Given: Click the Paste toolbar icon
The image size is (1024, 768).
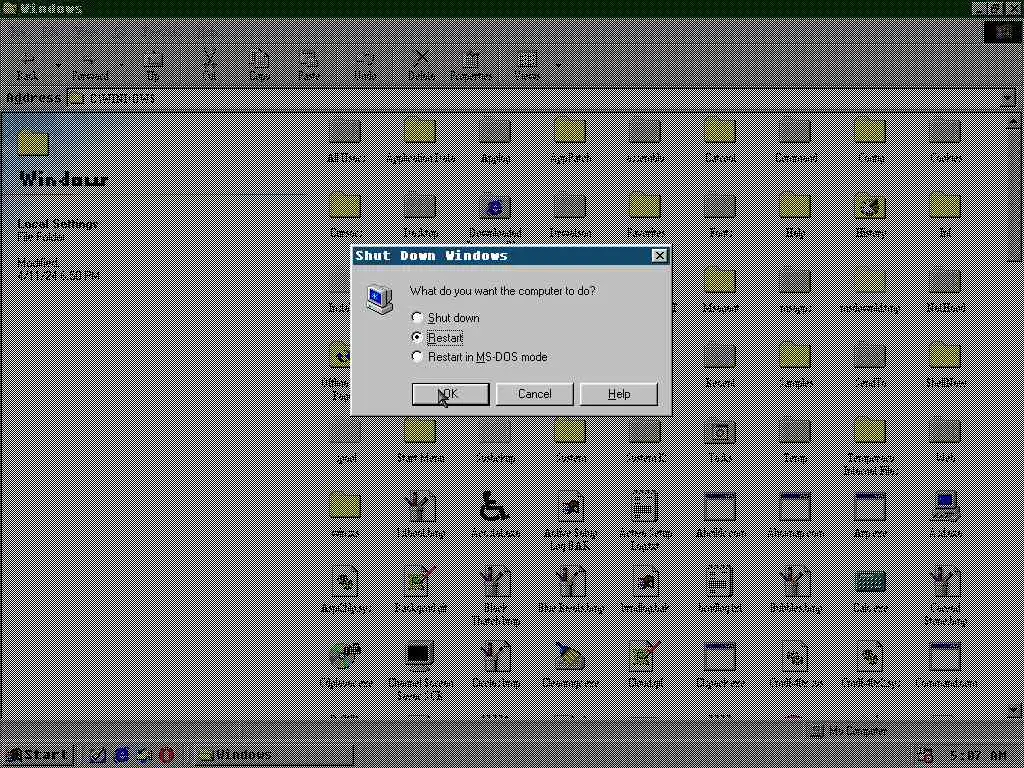Looking at the screenshot, I should 309,65.
